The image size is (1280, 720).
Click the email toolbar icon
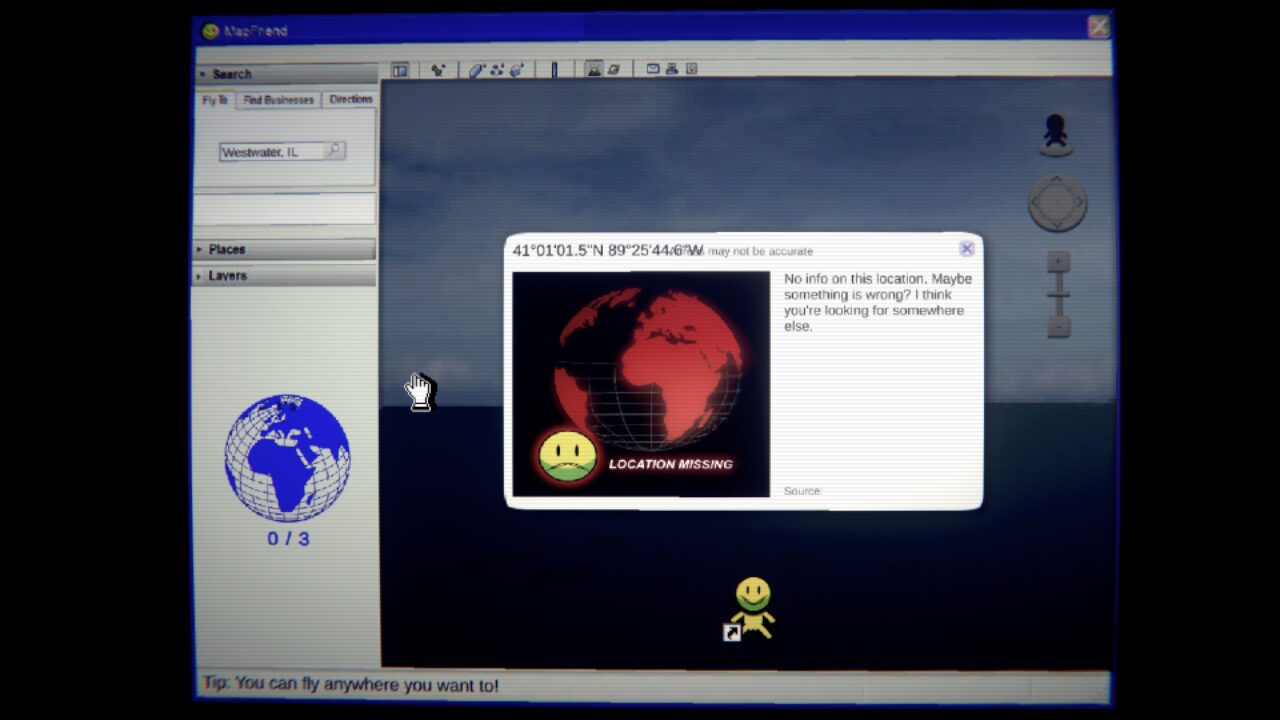click(x=653, y=69)
